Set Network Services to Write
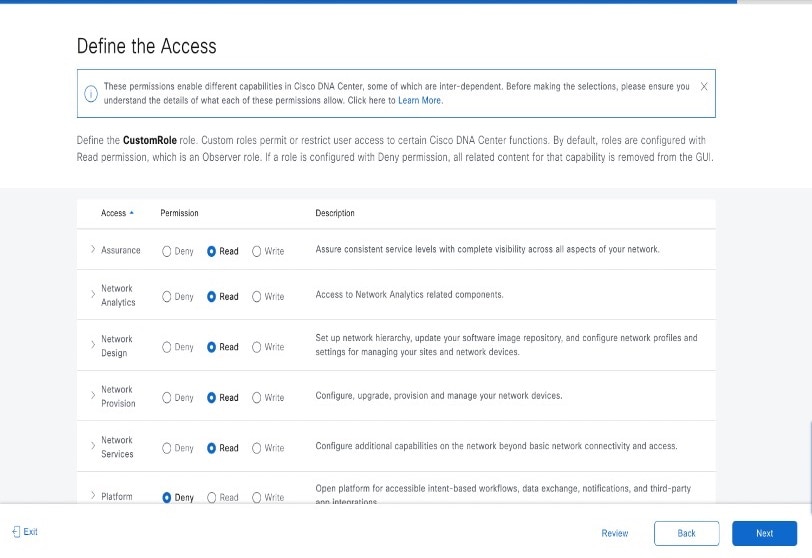 256,448
